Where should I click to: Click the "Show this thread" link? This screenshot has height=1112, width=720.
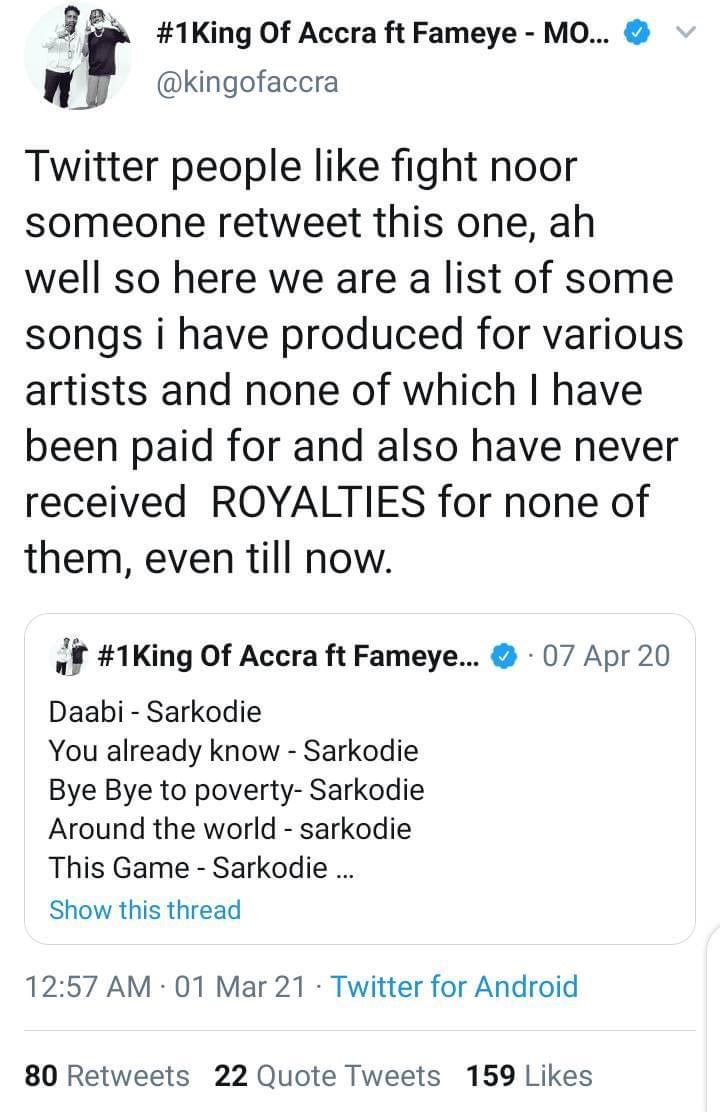(145, 910)
